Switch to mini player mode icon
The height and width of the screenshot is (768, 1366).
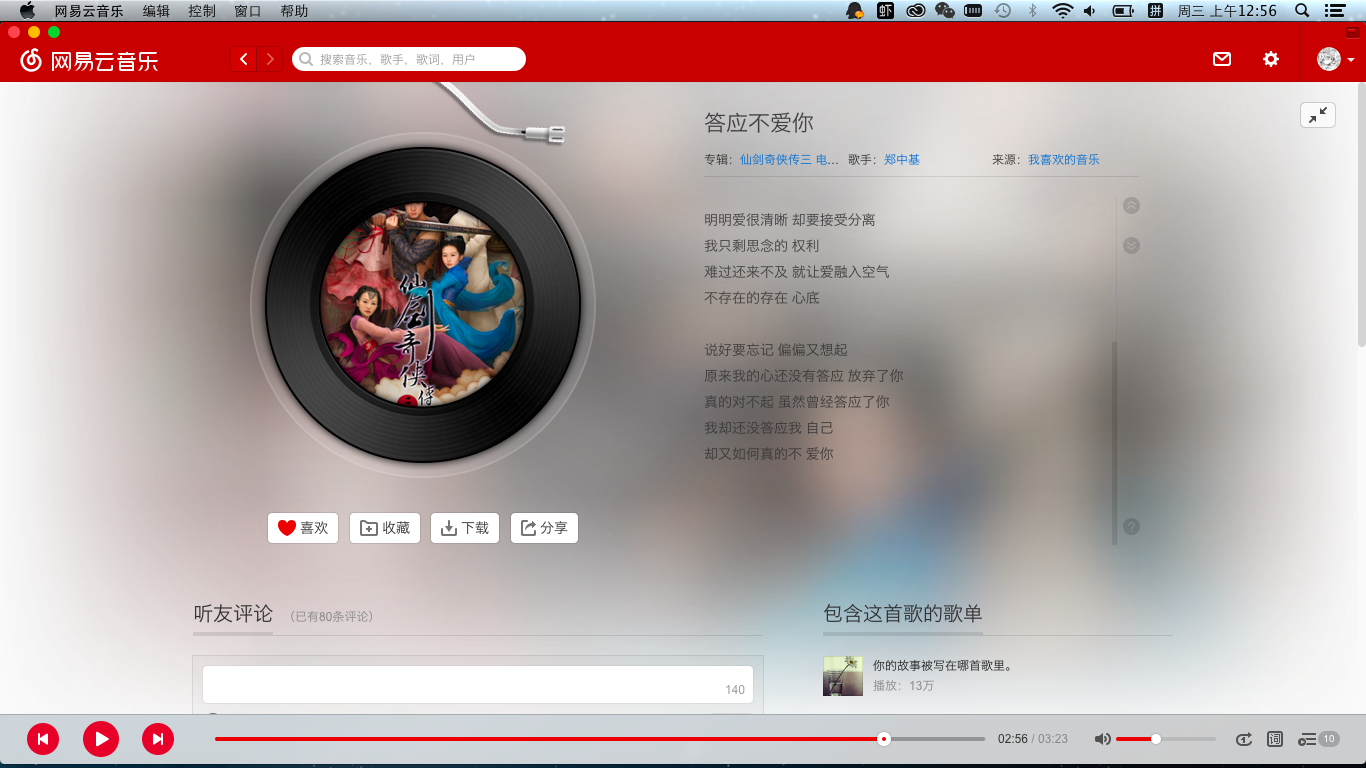1353,32
